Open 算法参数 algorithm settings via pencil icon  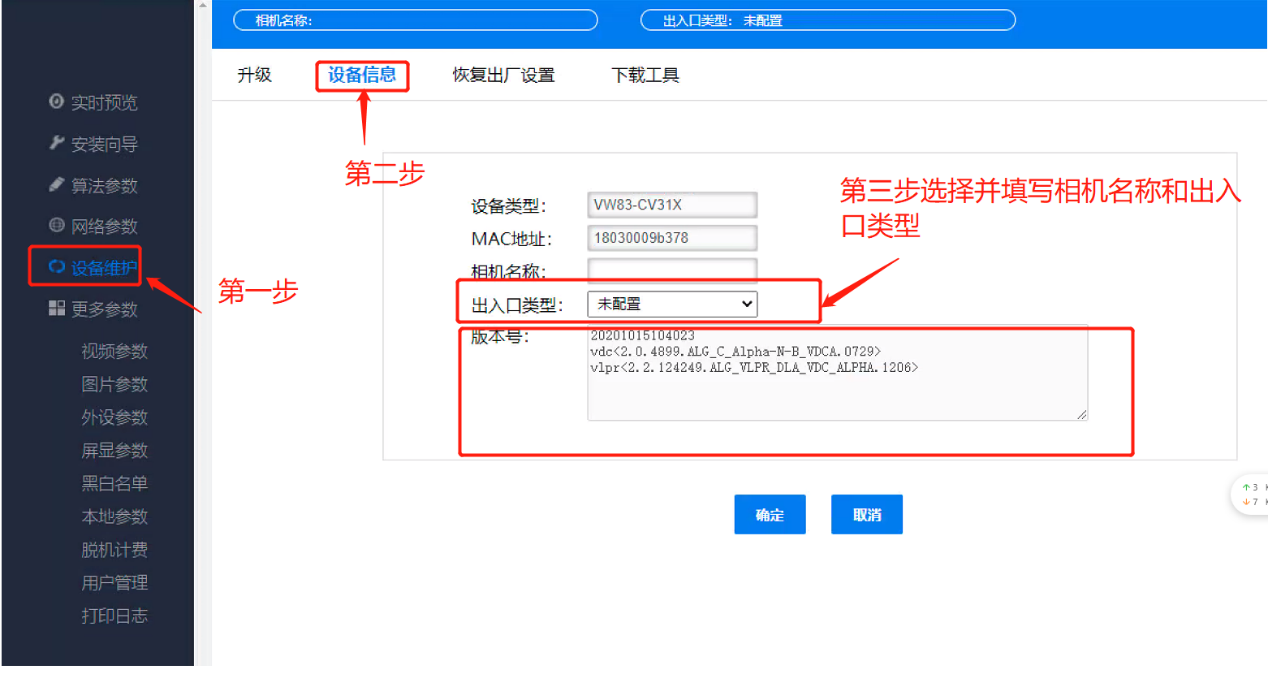pos(97,183)
